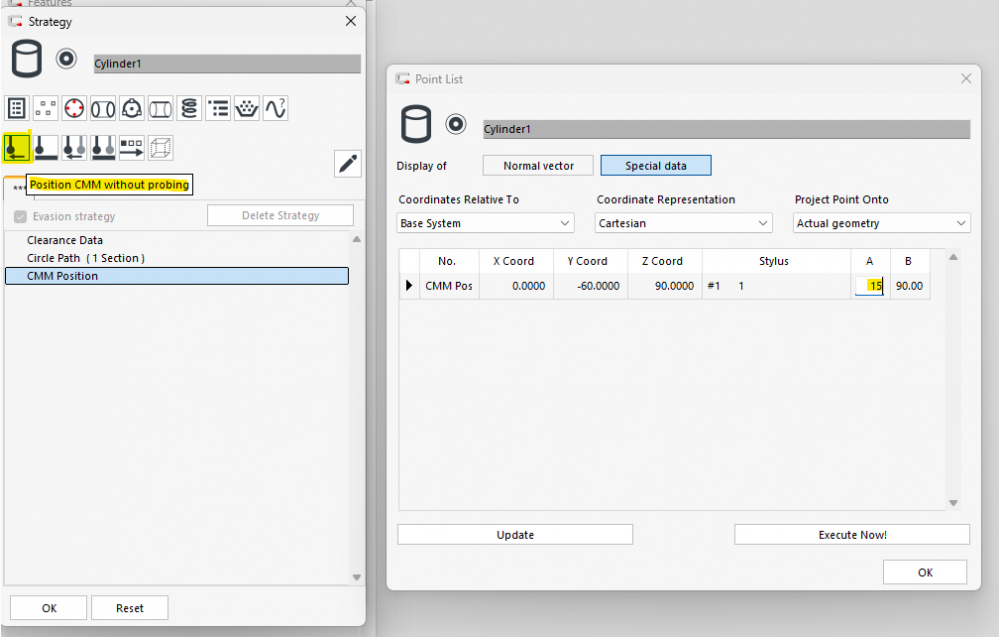Toggle the Evasion strategy checkbox
Viewport: 999px width, 637px height.
20,216
